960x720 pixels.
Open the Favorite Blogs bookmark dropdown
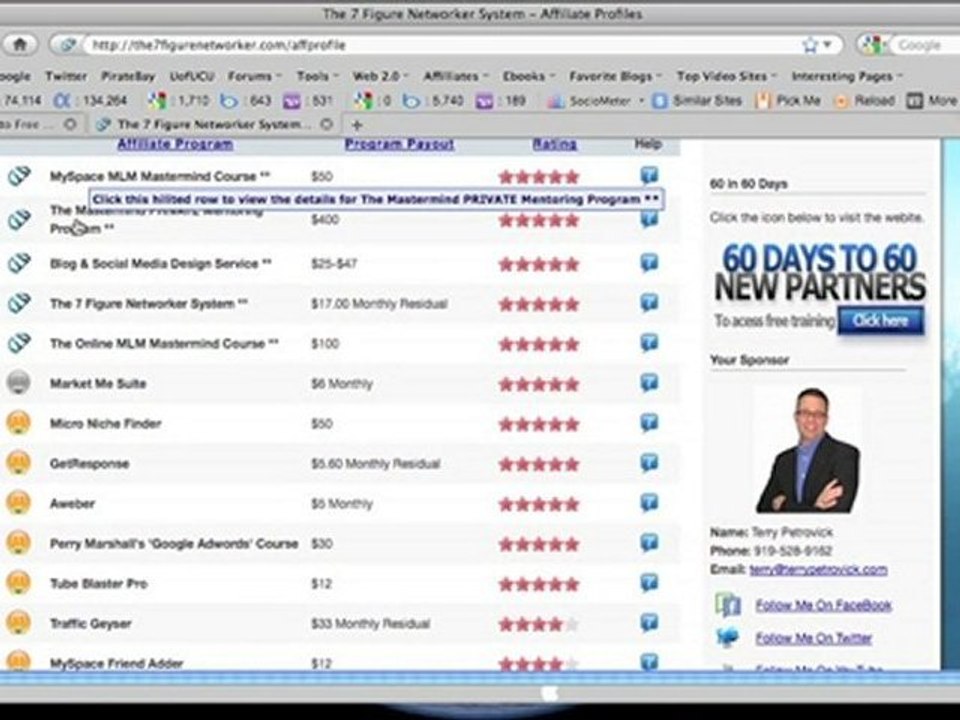[x=615, y=77]
